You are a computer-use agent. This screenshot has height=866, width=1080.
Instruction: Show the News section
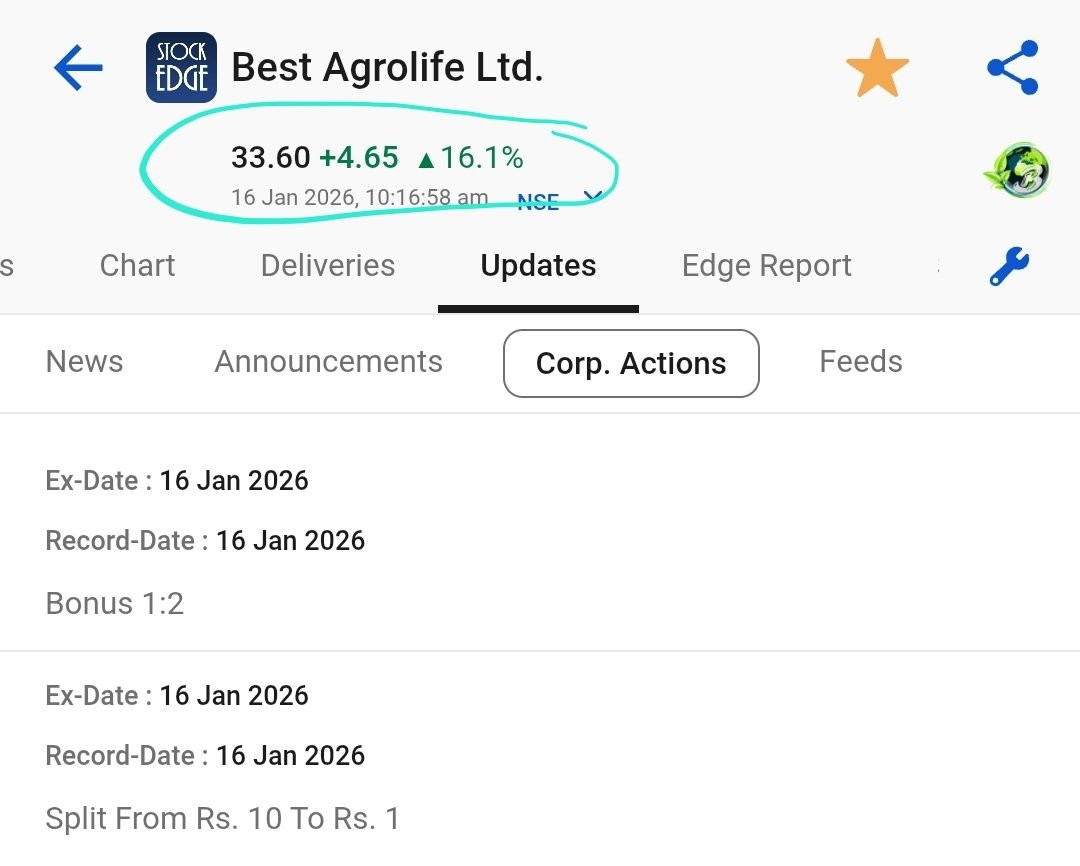pyautogui.click(x=85, y=362)
